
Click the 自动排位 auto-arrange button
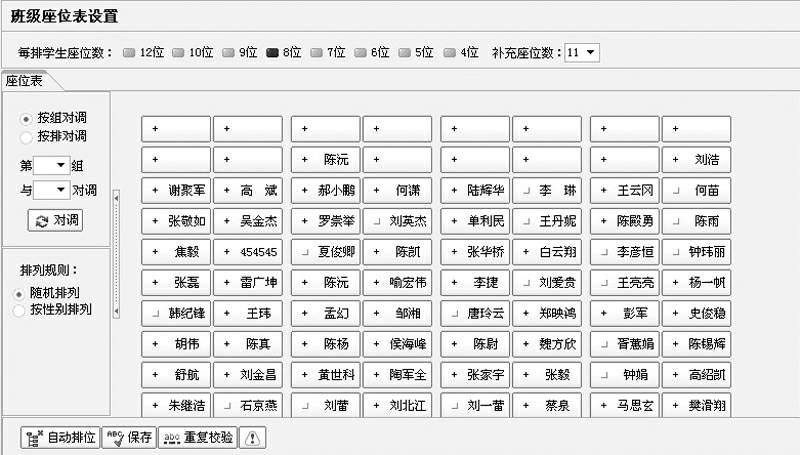click(x=61, y=438)
